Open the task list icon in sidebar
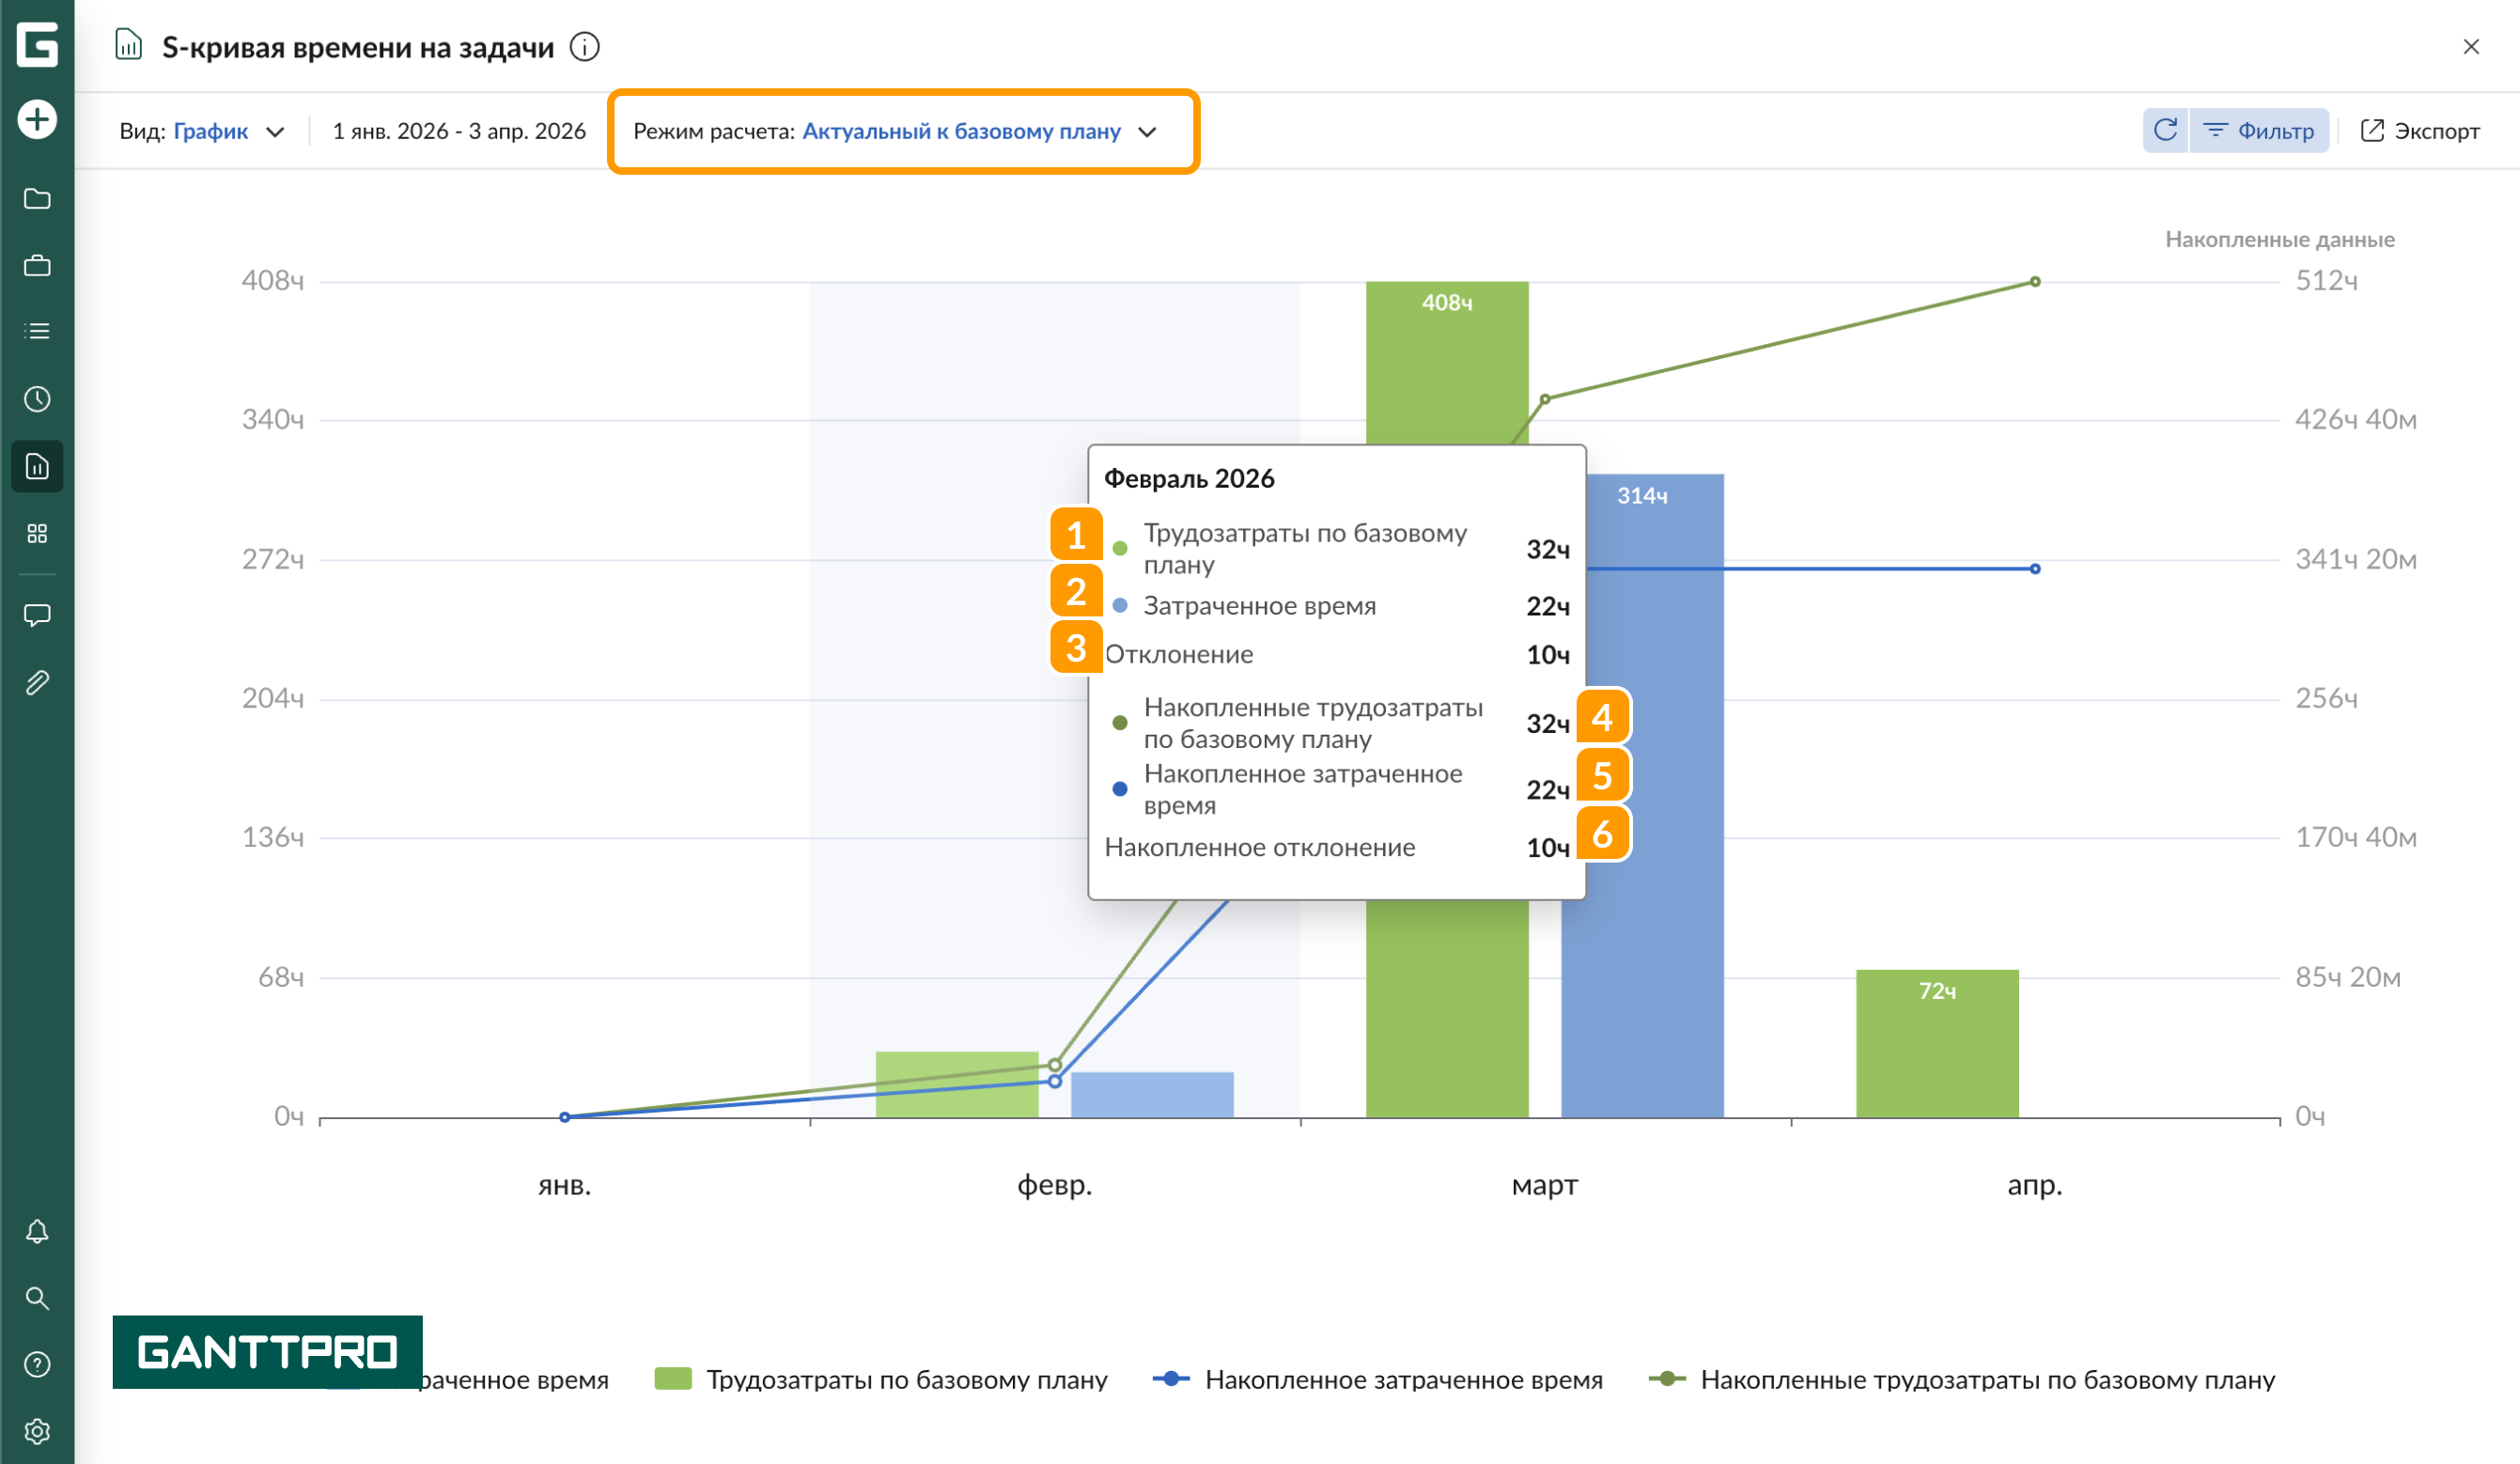Image resolution: width=2520 pixels, height=1464 pixels. coord(37,332)
